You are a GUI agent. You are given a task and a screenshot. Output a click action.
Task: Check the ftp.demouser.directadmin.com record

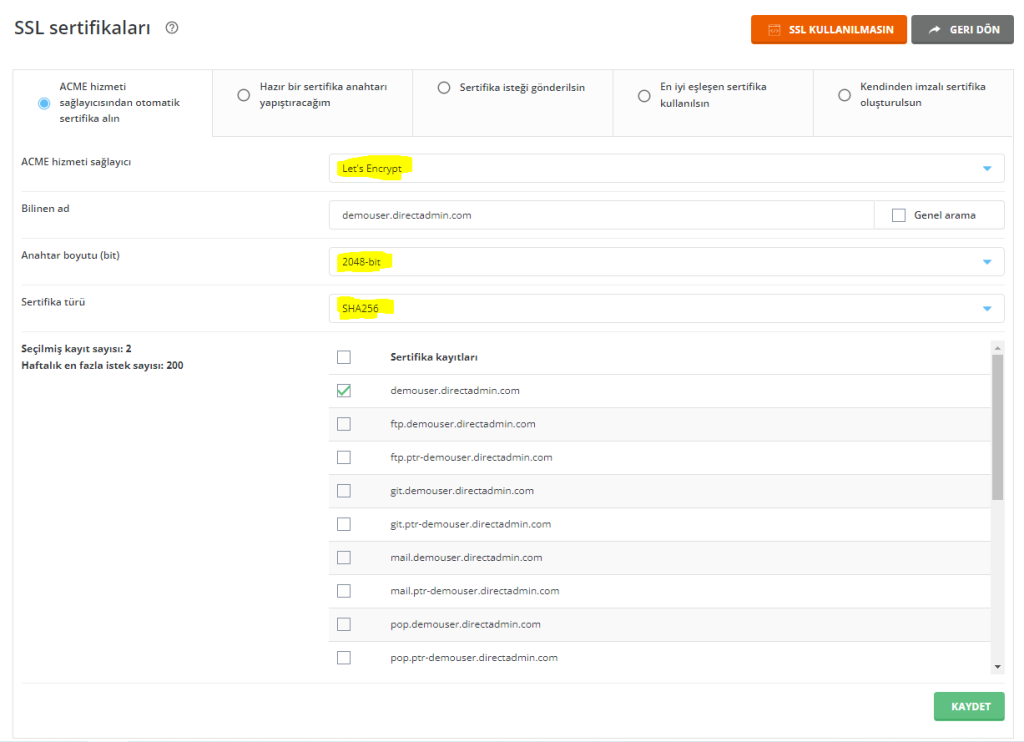(344, 423)
